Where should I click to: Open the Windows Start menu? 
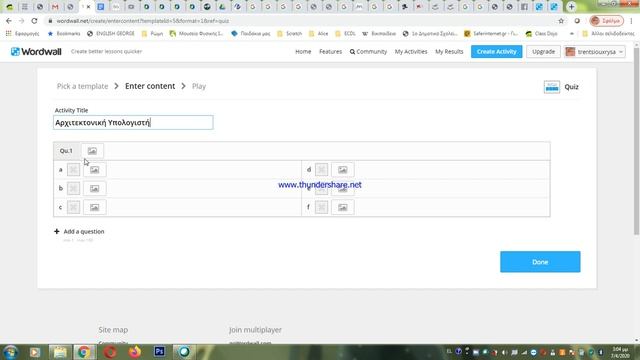point(10,352)
